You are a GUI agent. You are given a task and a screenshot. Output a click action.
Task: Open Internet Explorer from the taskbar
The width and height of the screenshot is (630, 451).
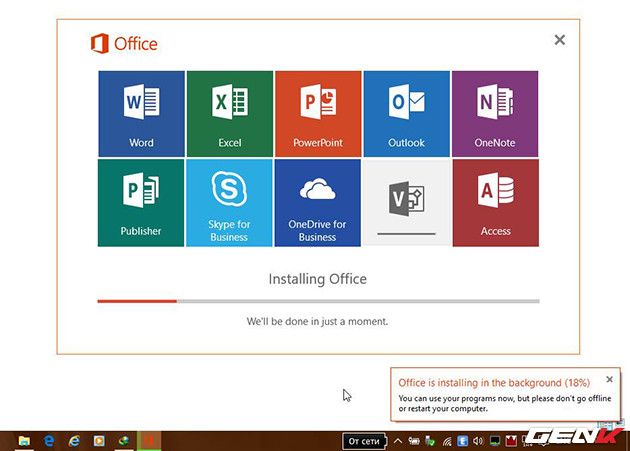pyautogui.click(x=74, y=441)
